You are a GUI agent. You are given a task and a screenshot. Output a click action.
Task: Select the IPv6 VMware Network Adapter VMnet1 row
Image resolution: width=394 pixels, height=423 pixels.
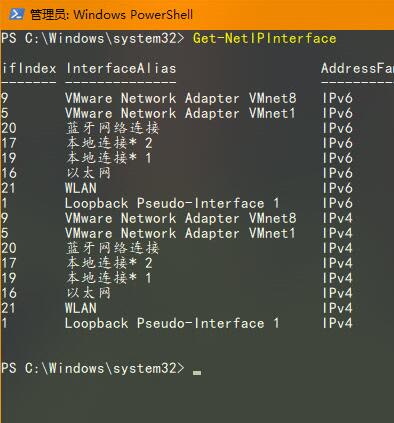pyautogui.click(x=177, y=113)
